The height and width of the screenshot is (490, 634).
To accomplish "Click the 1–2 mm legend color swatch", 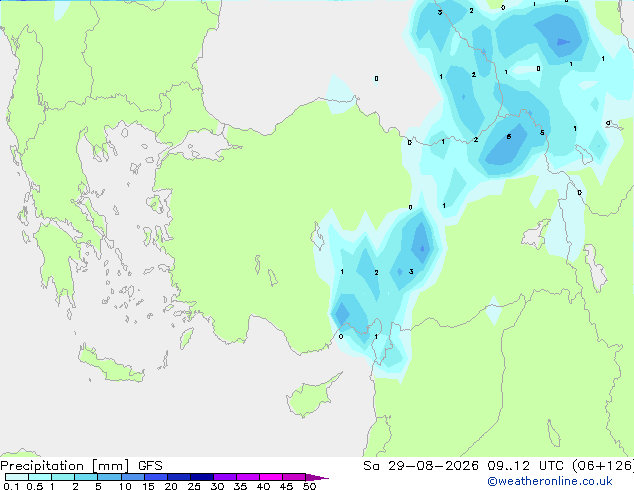I will click(x=63, y=477).
